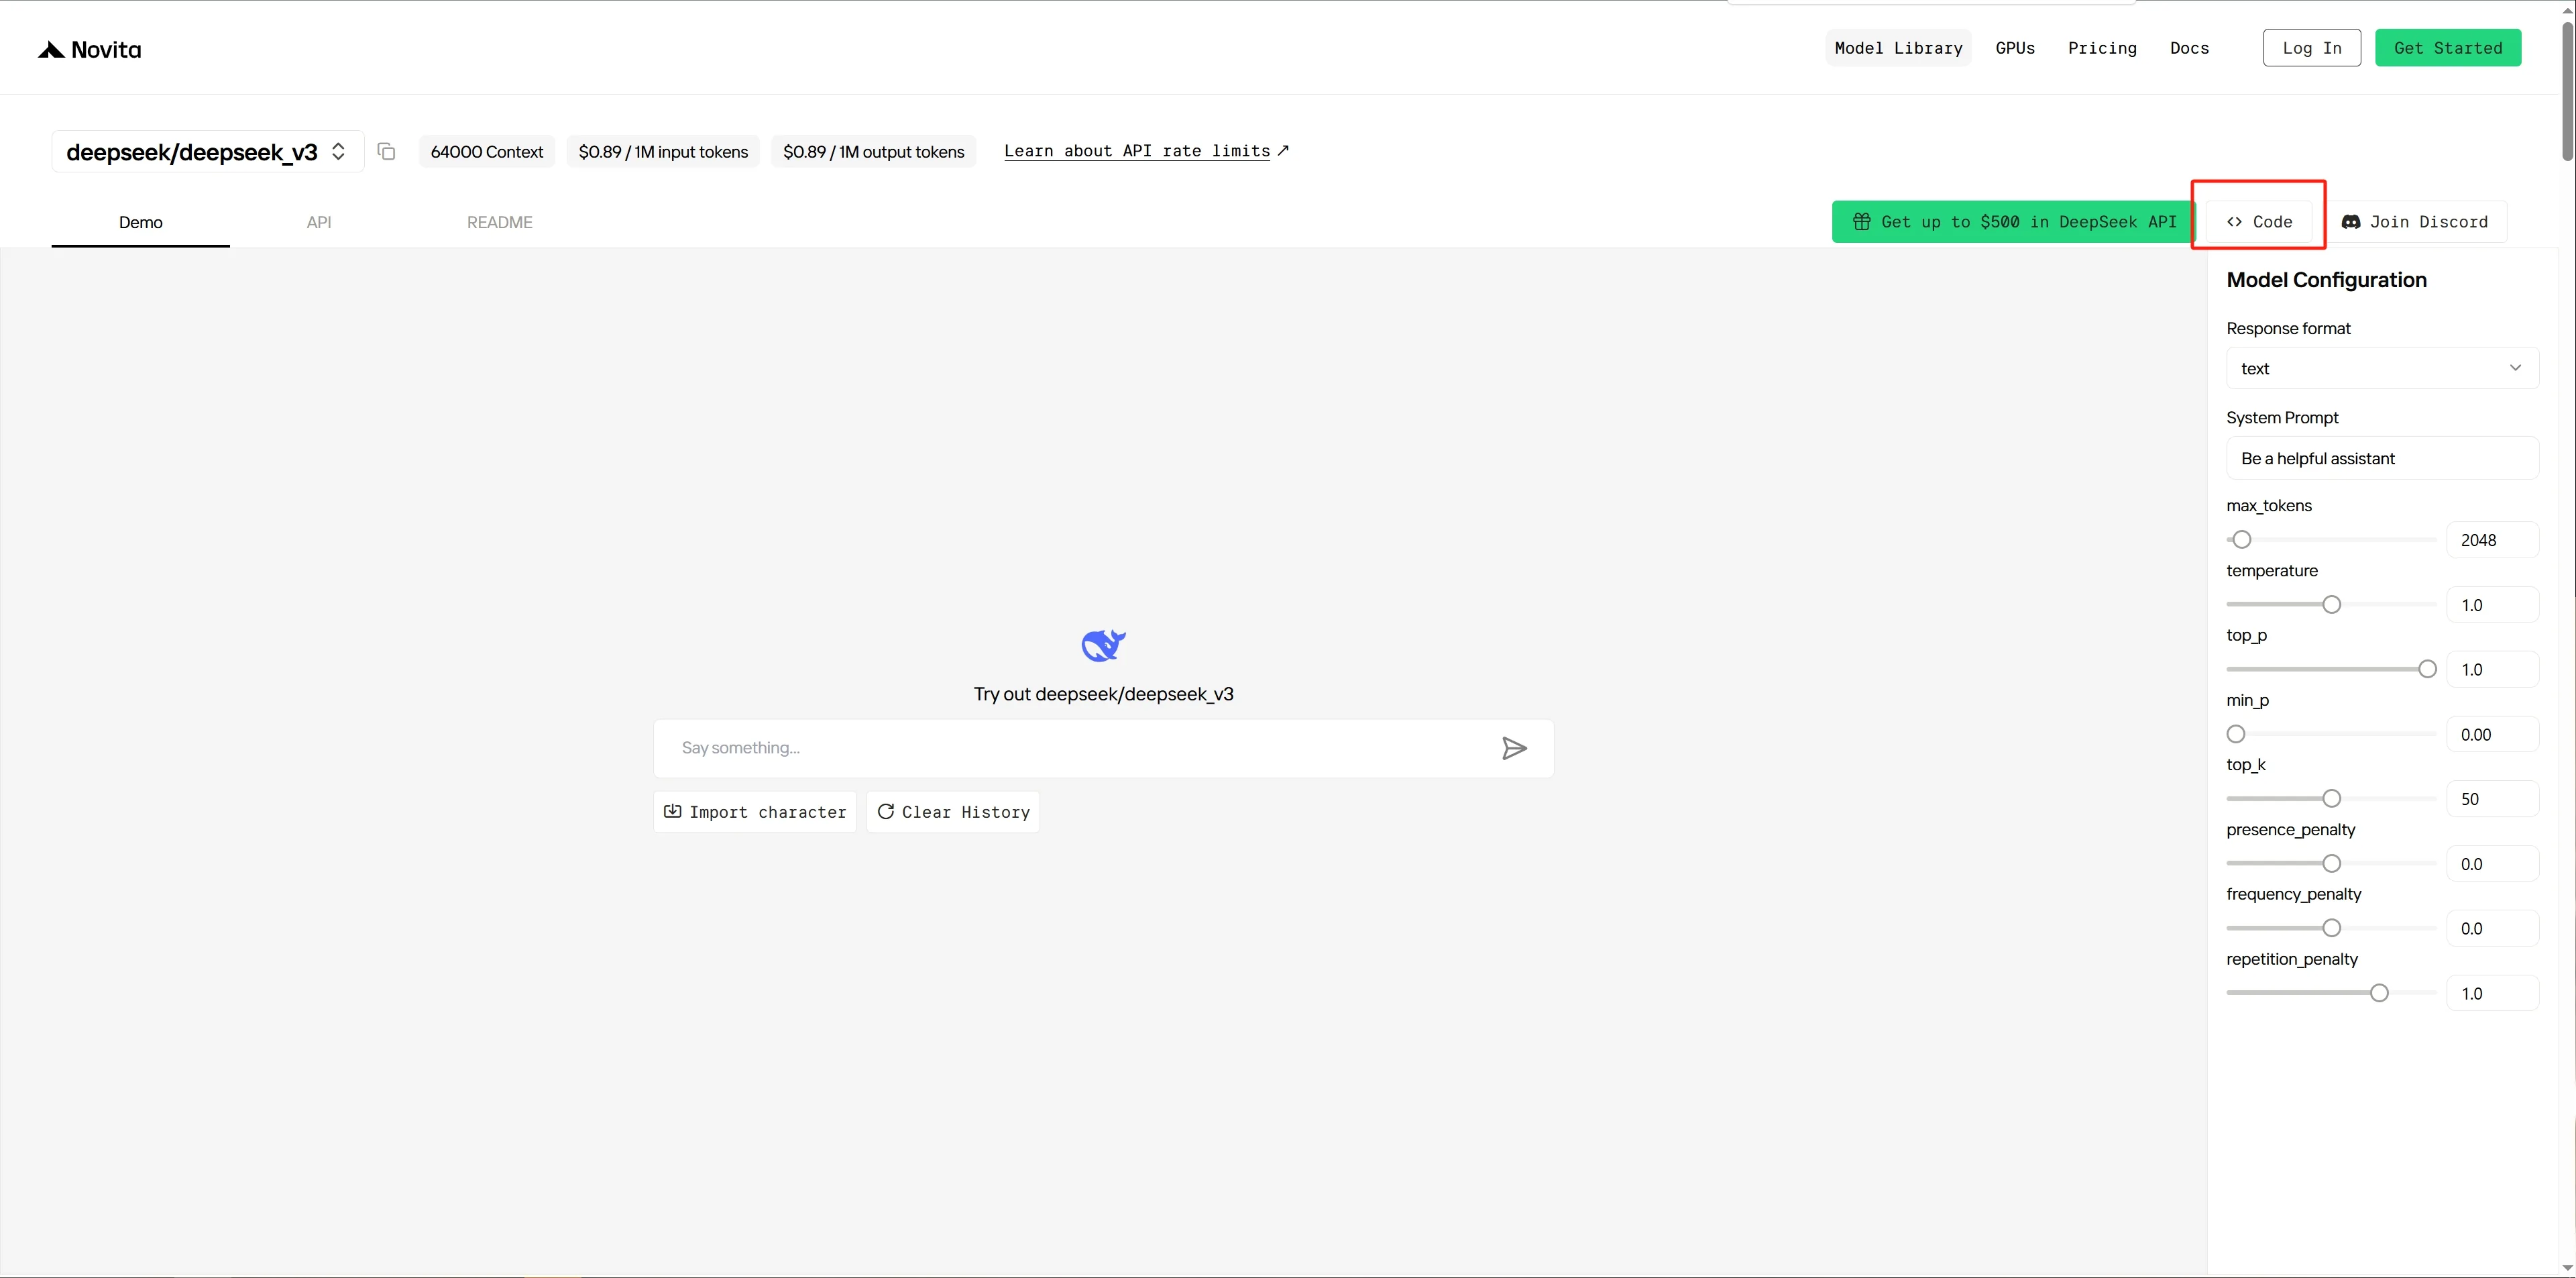Click the Join Discord button
2576x1278 pixels.
coord(2415,222)
